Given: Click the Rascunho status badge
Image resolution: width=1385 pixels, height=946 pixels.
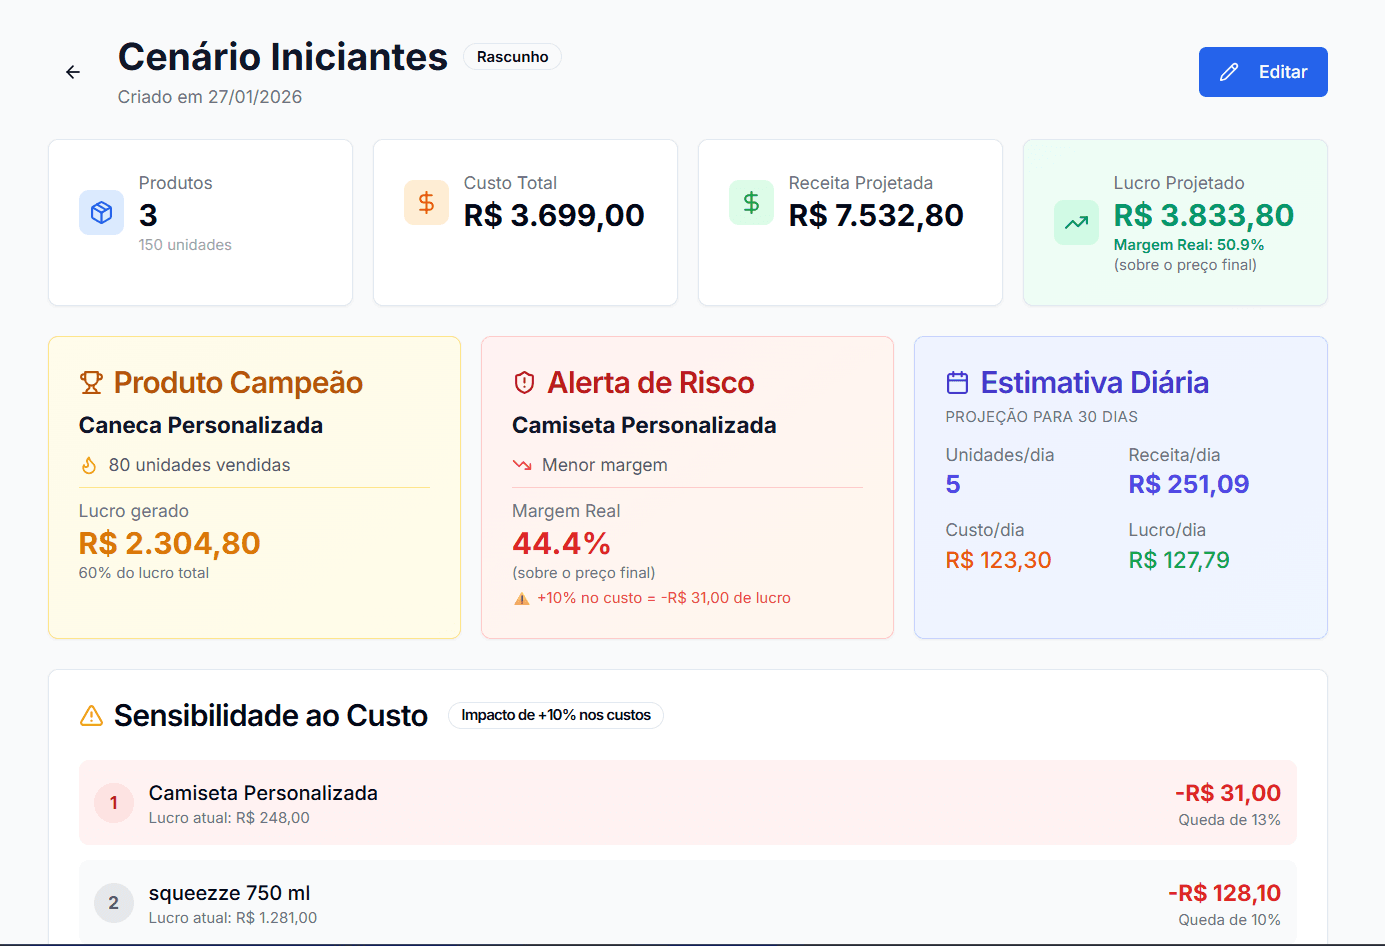Looking at the screenshot, I should tap(512, 56).
